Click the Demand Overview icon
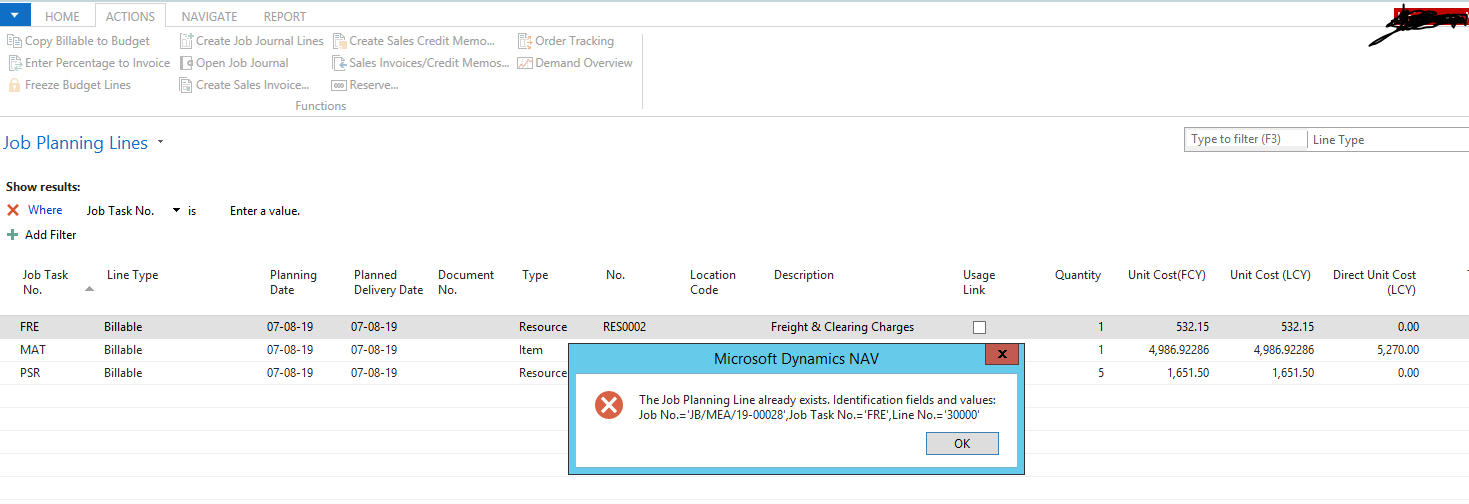This screenshot has height=504, width=1469. (525, 63)
